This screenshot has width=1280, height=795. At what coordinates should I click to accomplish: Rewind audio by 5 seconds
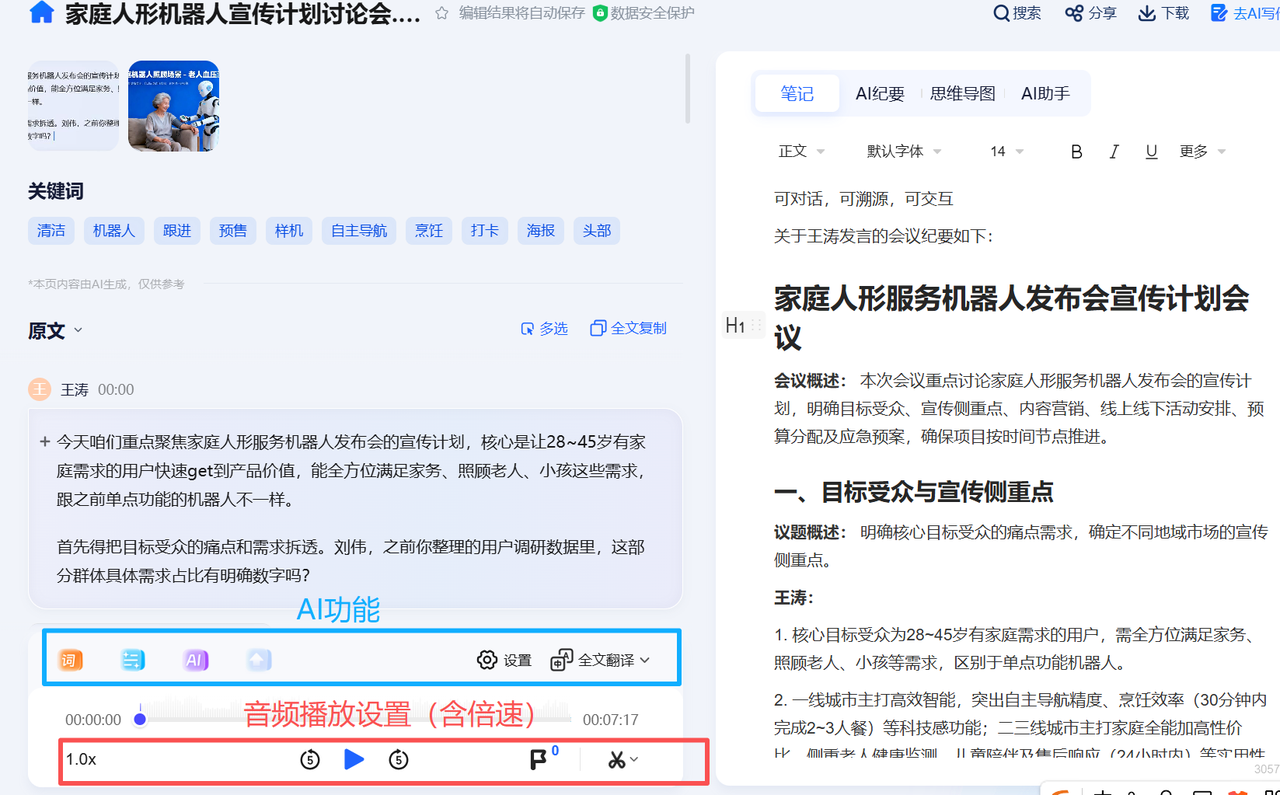click(x=310, y=760)
